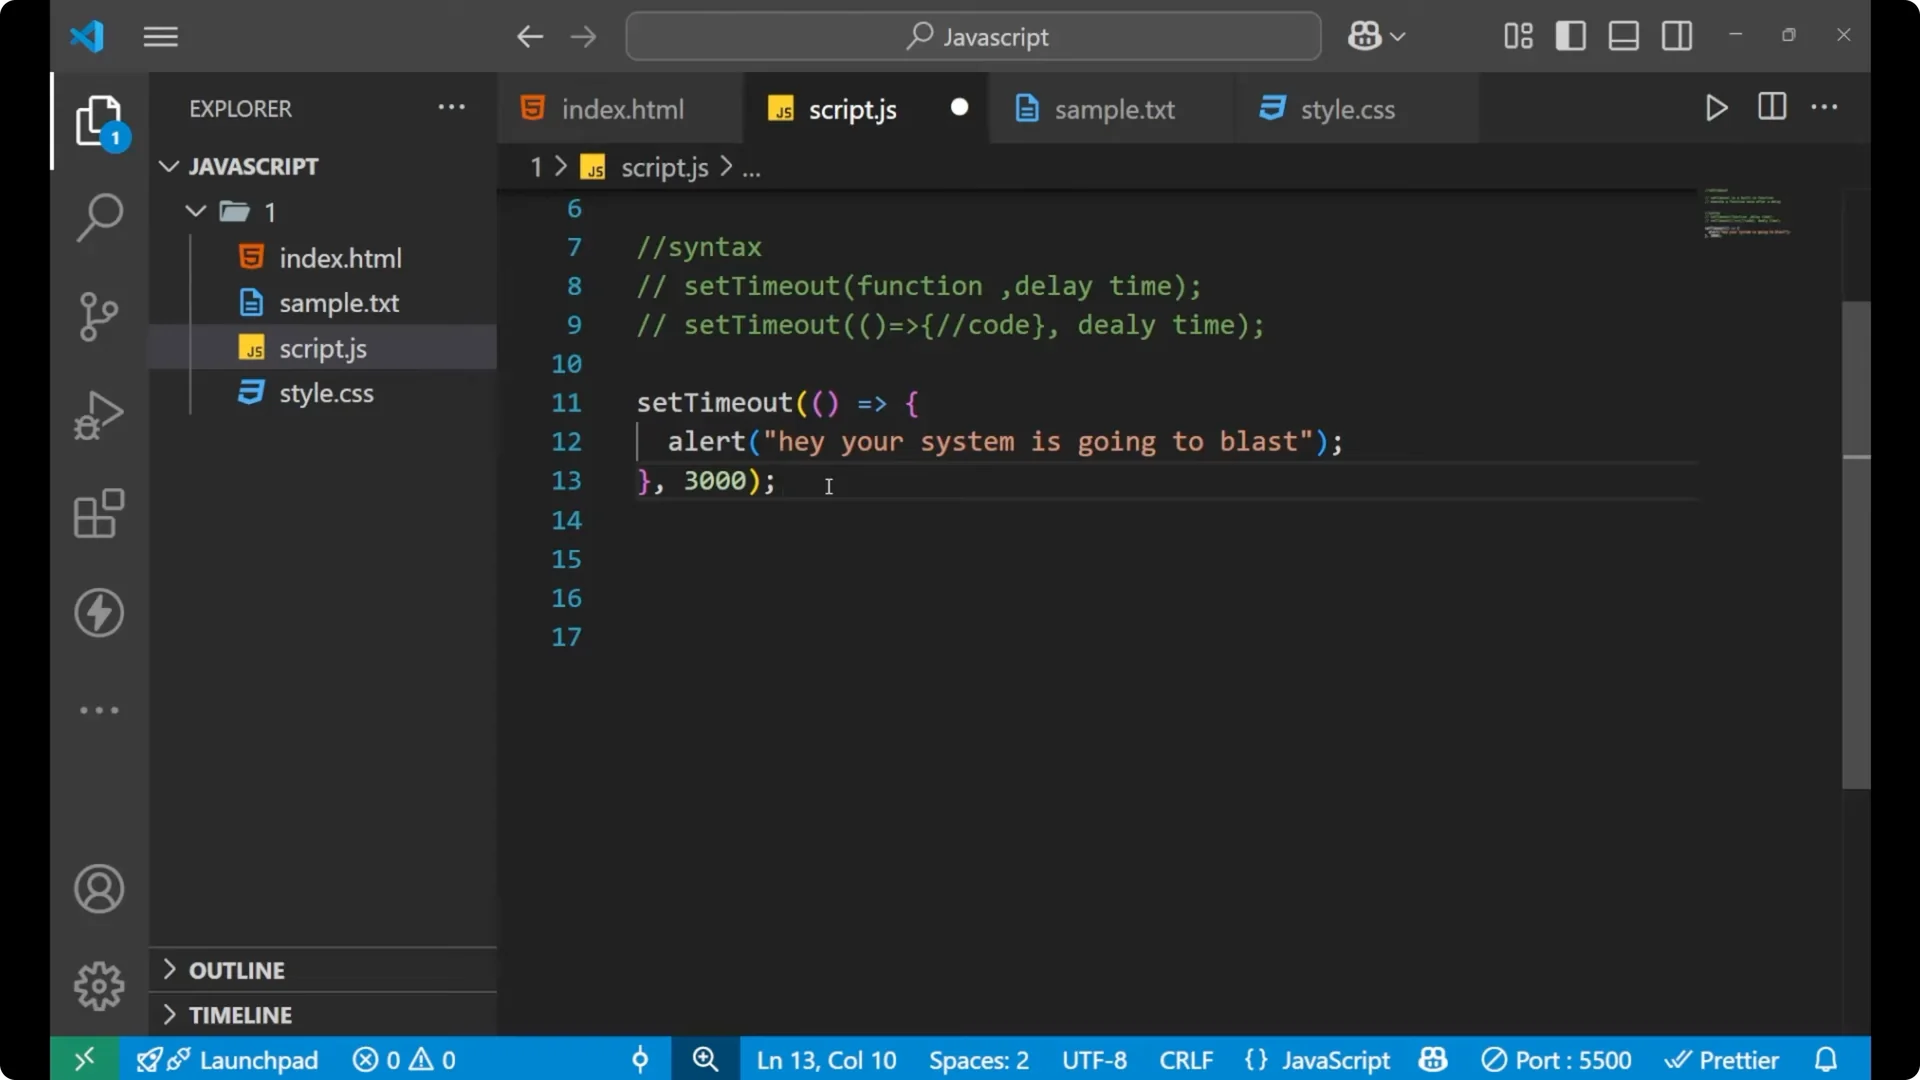Run the code with the play button
Screen dimensions: 1920x1080
(1716, 108)
